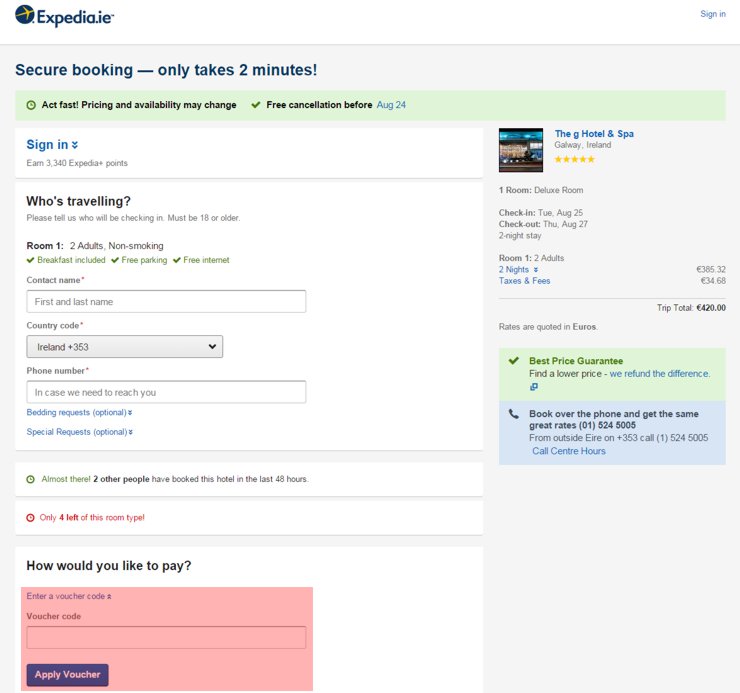Open the Taxes & Fees link

524,281
